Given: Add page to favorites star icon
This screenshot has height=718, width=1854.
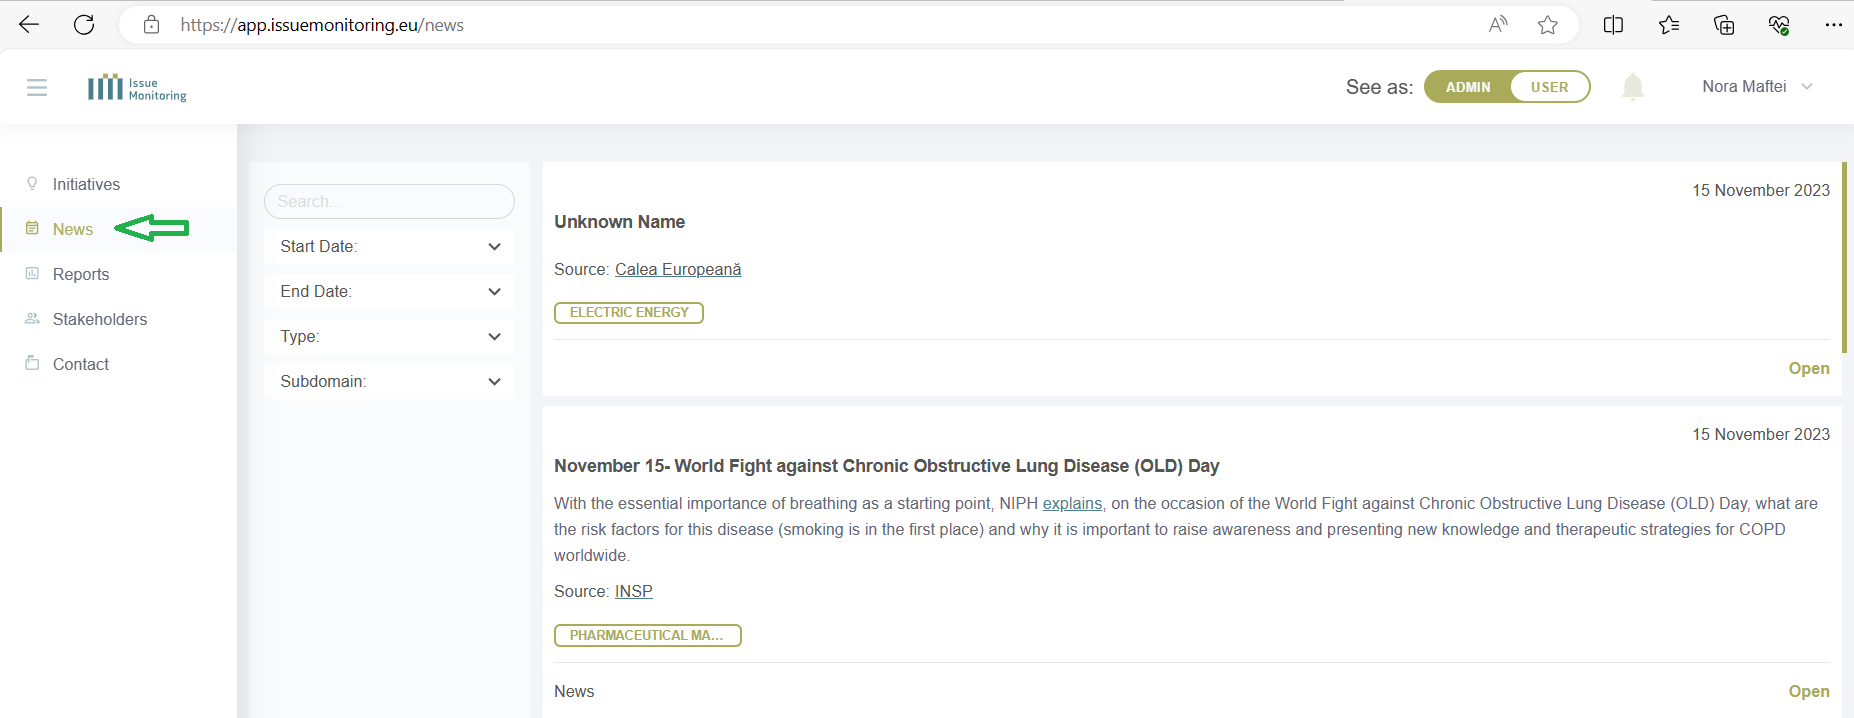Looking at the screenshot, I should point(1547,25).
